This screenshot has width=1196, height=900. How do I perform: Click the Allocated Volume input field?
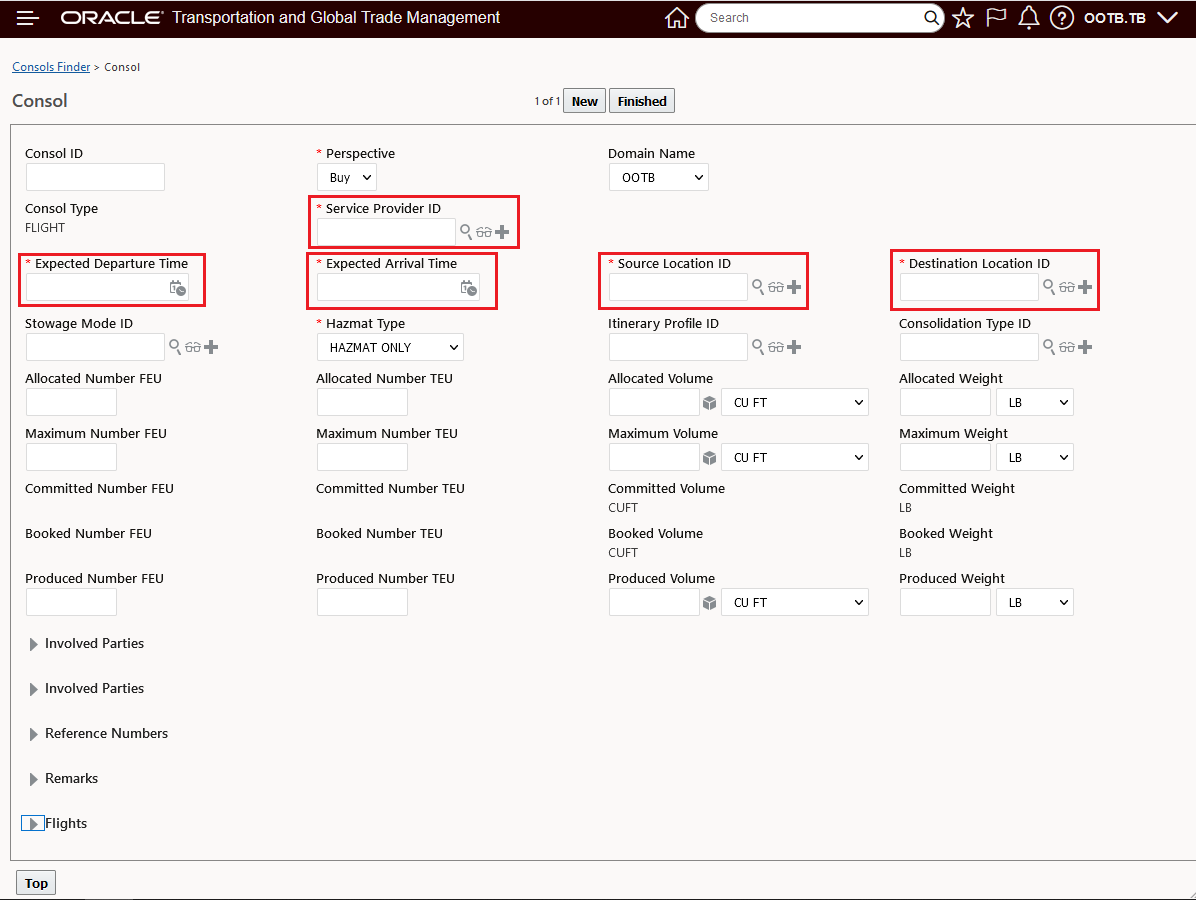coord(654,402)
